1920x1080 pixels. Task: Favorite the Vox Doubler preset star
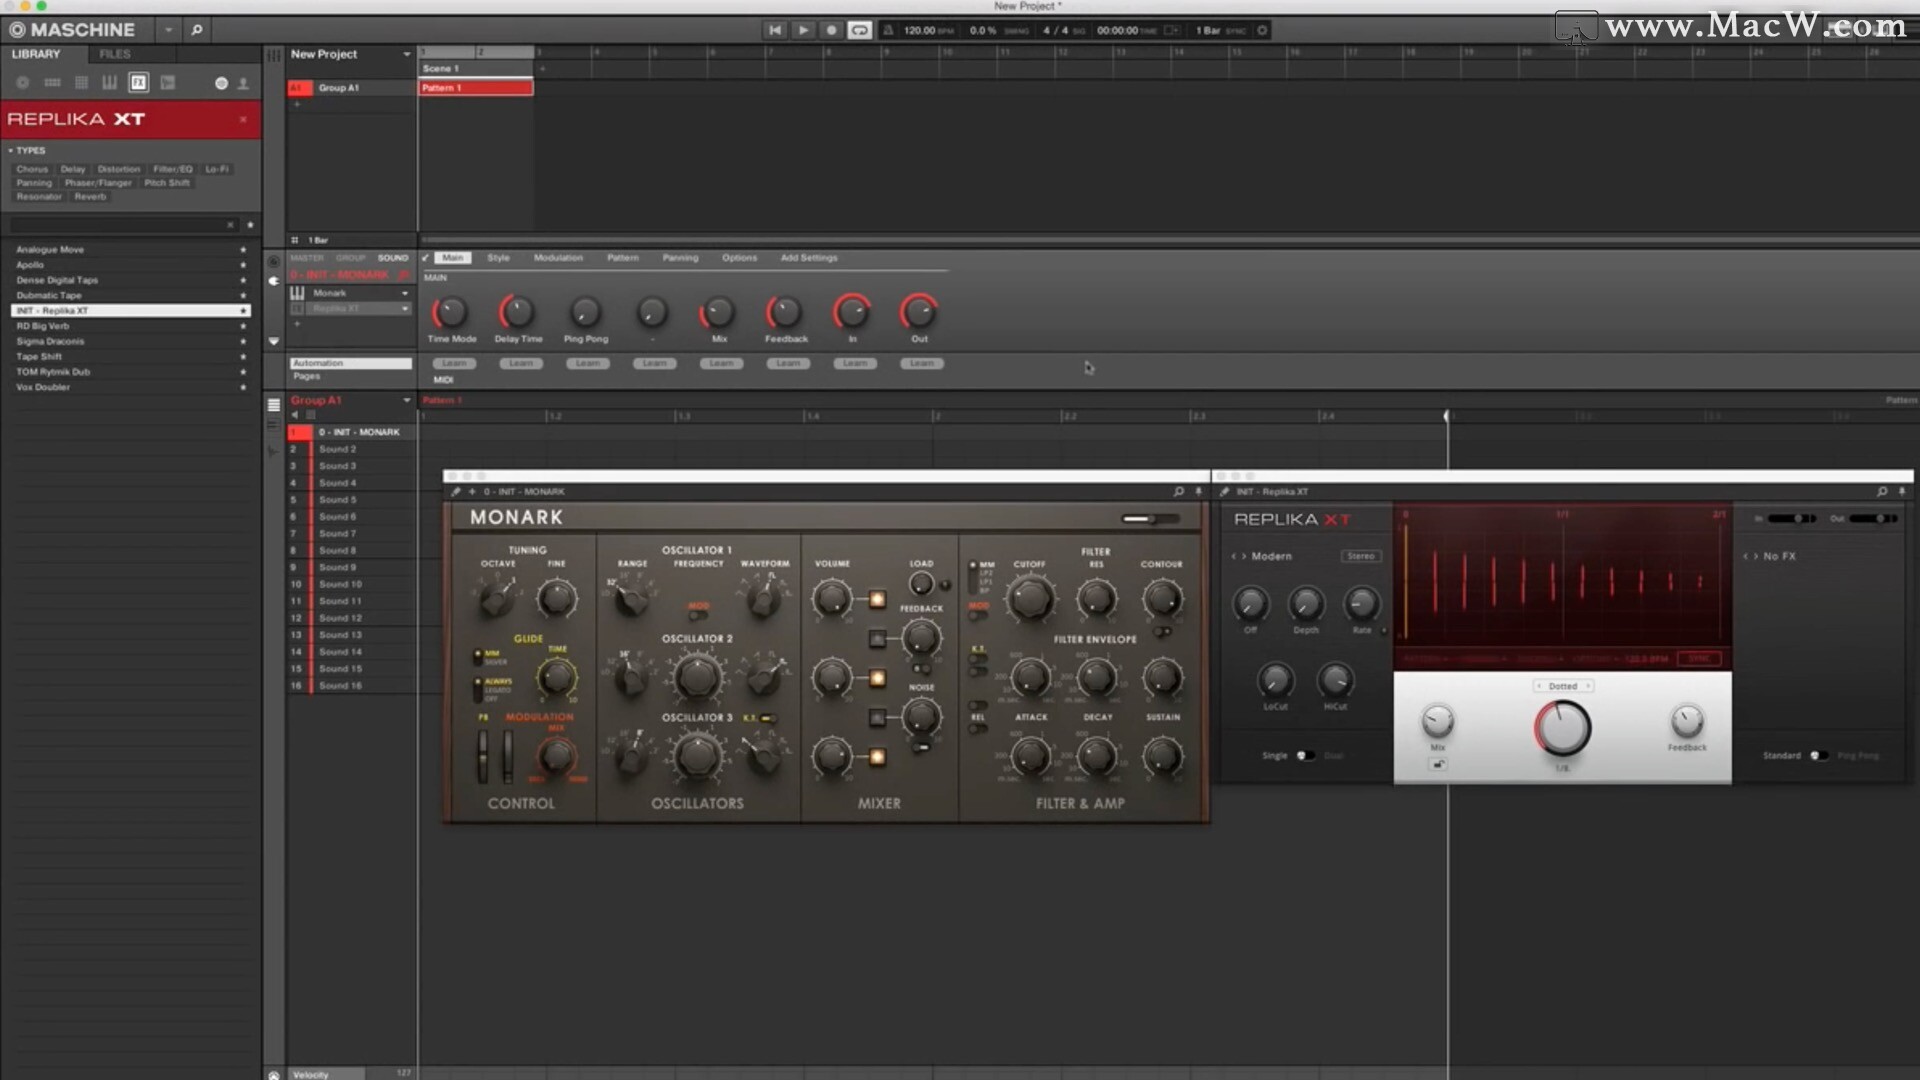pos(243,387)
